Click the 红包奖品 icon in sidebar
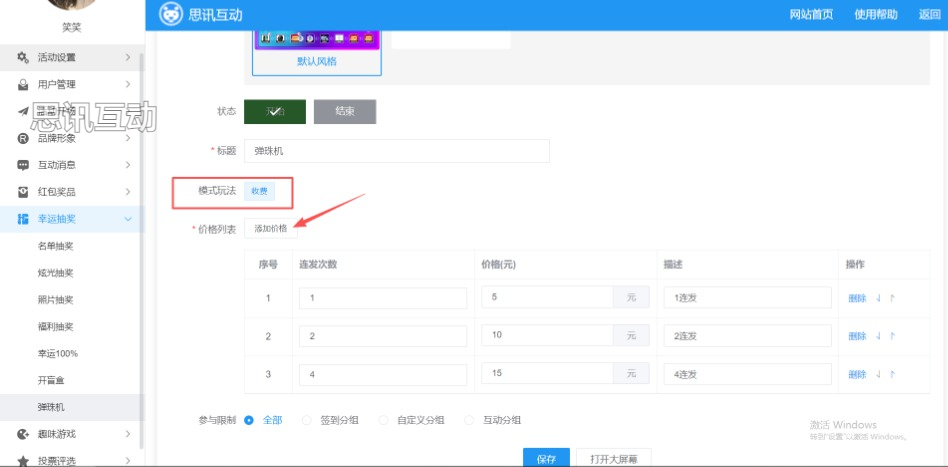This screenshot has height=467, width=948. 23,192
